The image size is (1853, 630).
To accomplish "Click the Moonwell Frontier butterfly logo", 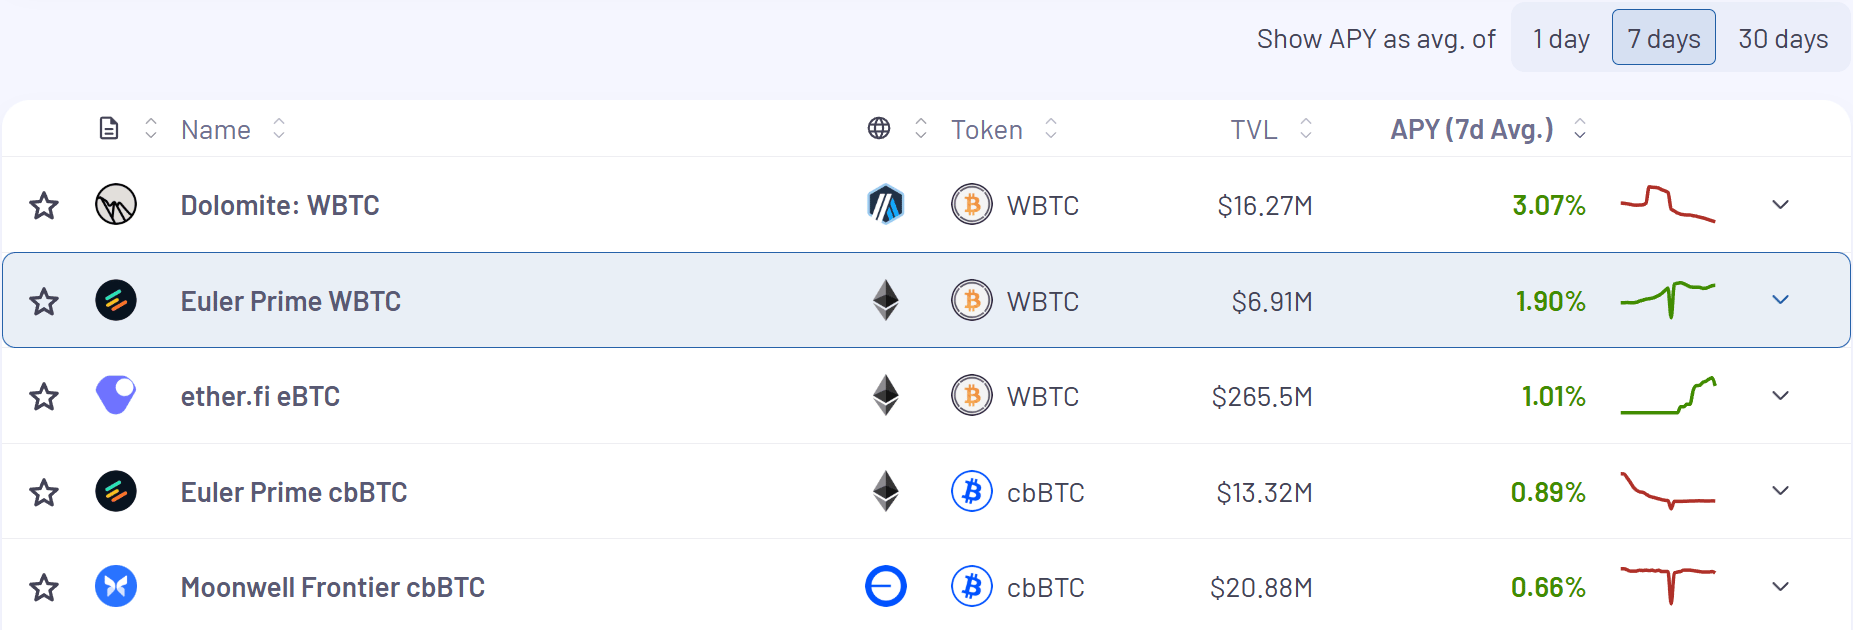I will point(116,587).
